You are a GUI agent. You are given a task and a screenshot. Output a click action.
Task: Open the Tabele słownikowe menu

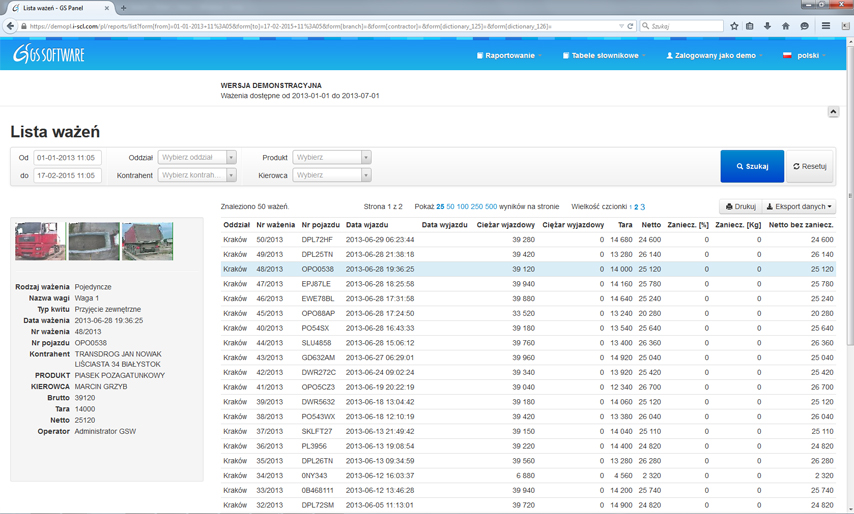[x=603, y=56]
